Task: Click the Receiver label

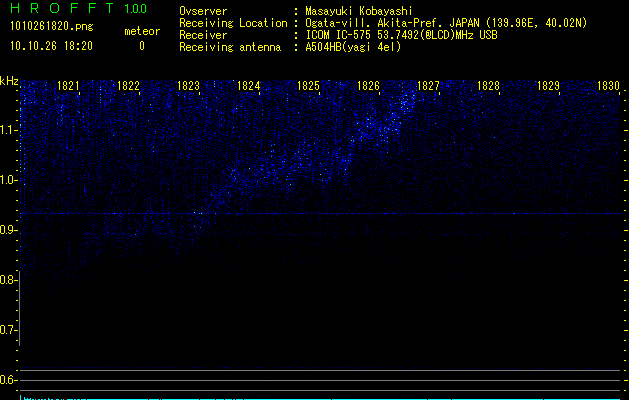Action: point(203,35)
